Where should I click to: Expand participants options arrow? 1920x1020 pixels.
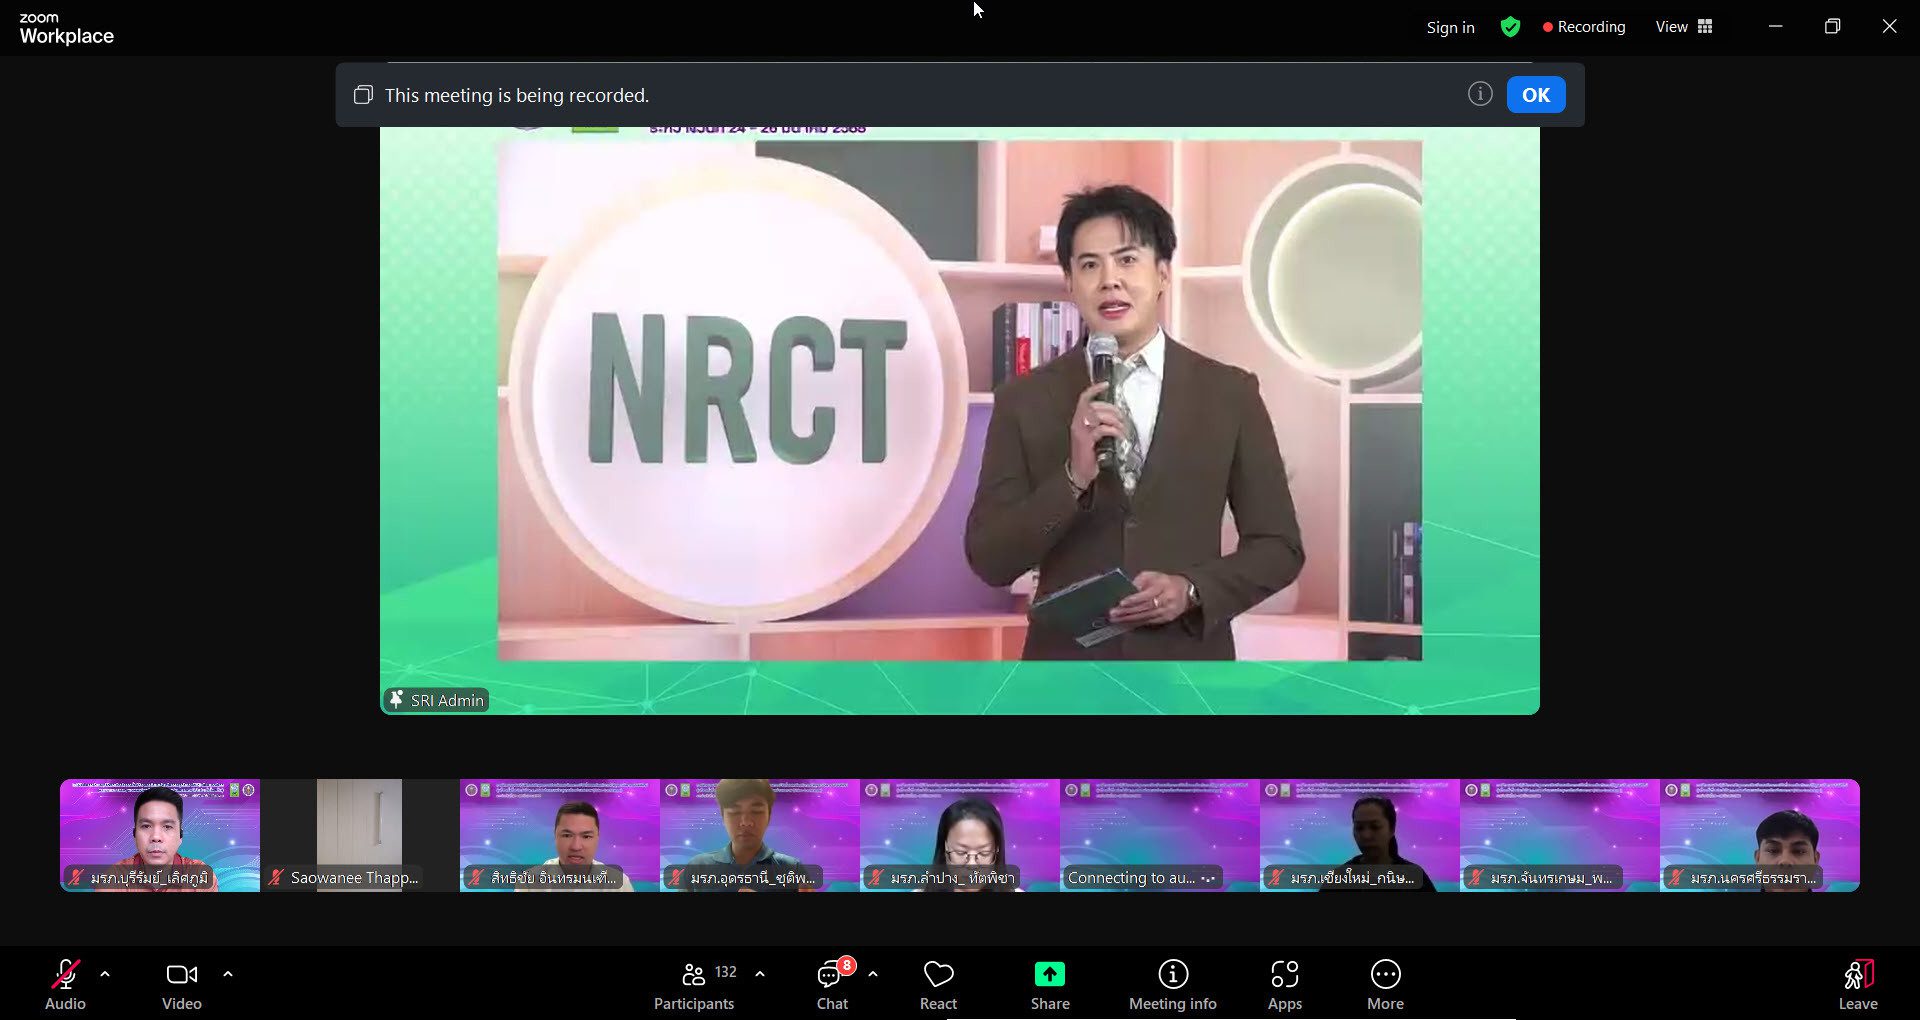coord(760,973)
